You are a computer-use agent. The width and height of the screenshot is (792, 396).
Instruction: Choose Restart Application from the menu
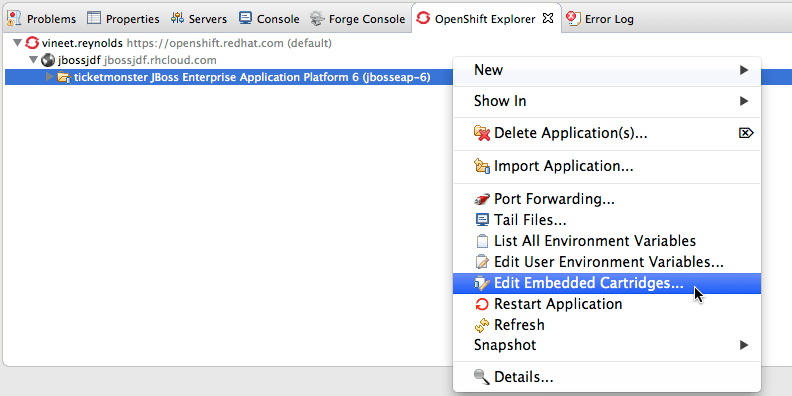[607, 304]
